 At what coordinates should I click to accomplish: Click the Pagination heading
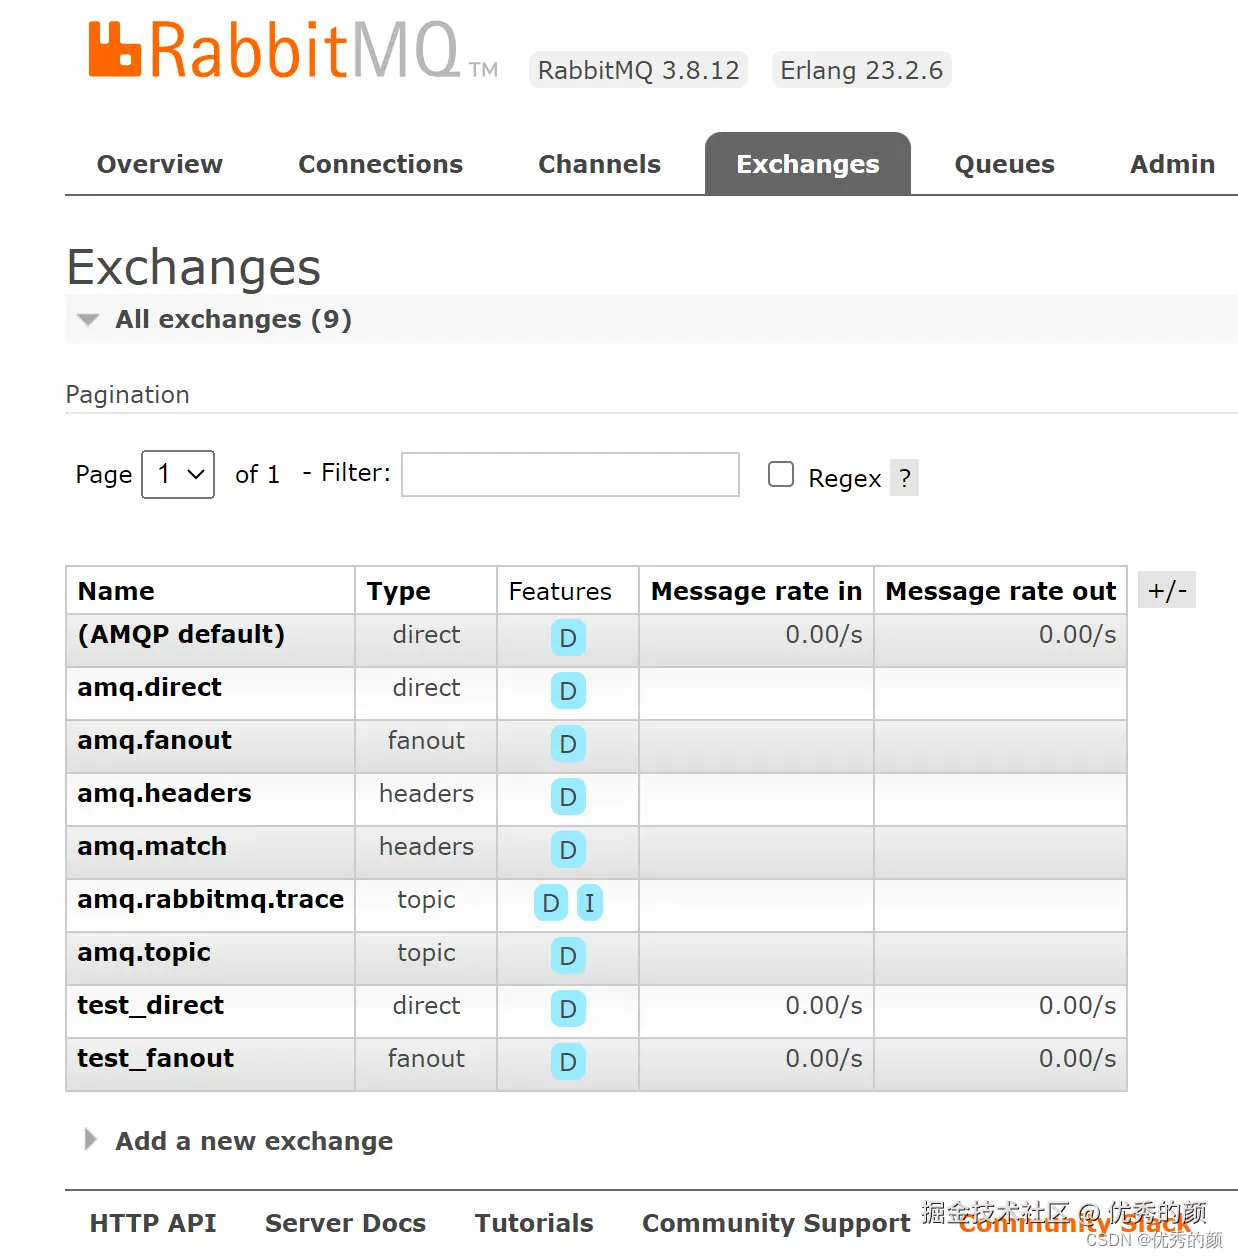[x=128, y=394]
